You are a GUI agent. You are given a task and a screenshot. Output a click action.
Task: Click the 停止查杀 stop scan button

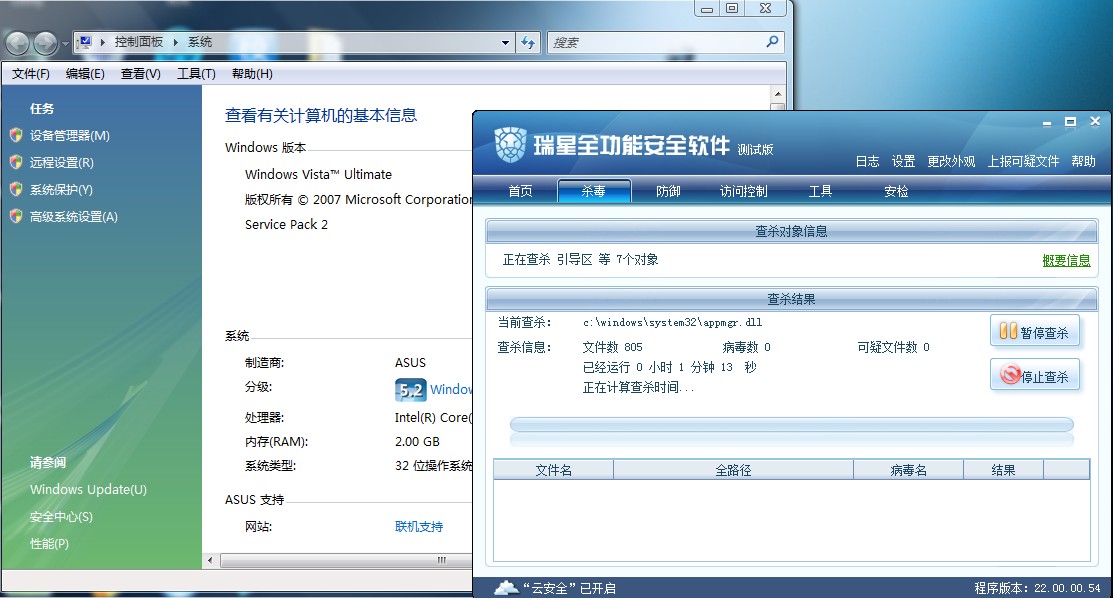click(x=1035, y=376)
